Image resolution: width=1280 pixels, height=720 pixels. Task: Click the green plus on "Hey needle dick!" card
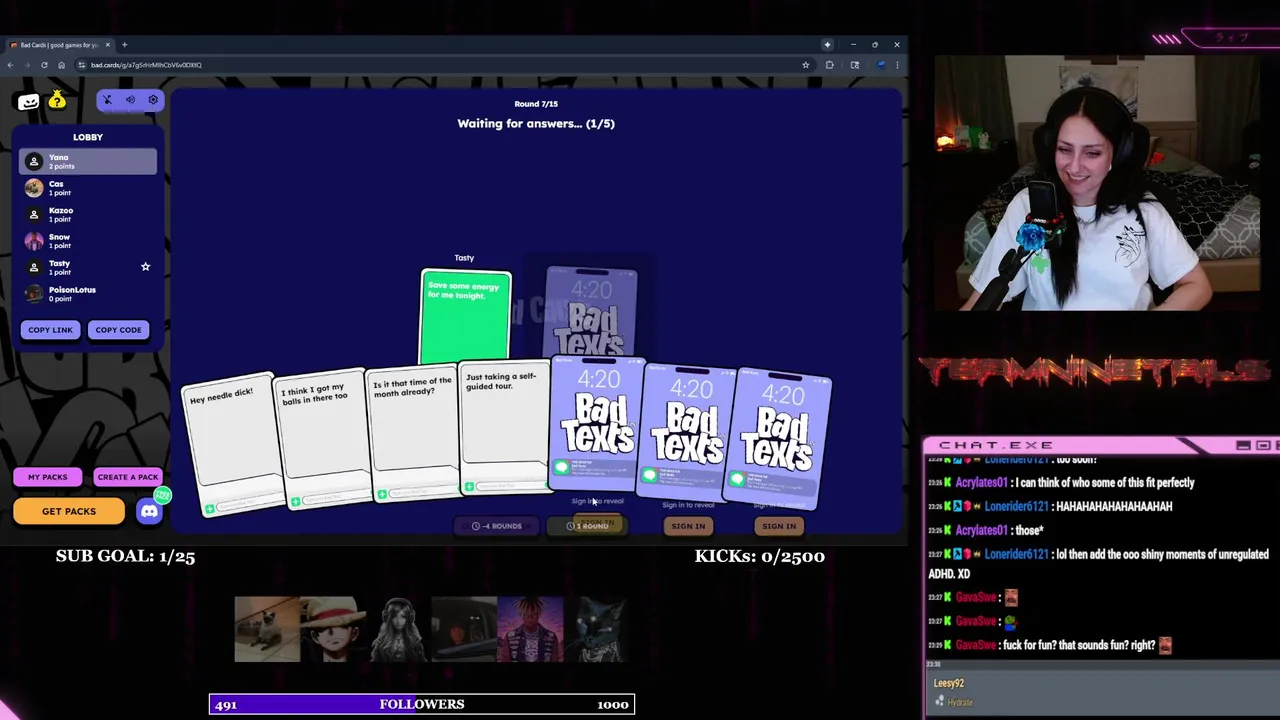(209, 509)
